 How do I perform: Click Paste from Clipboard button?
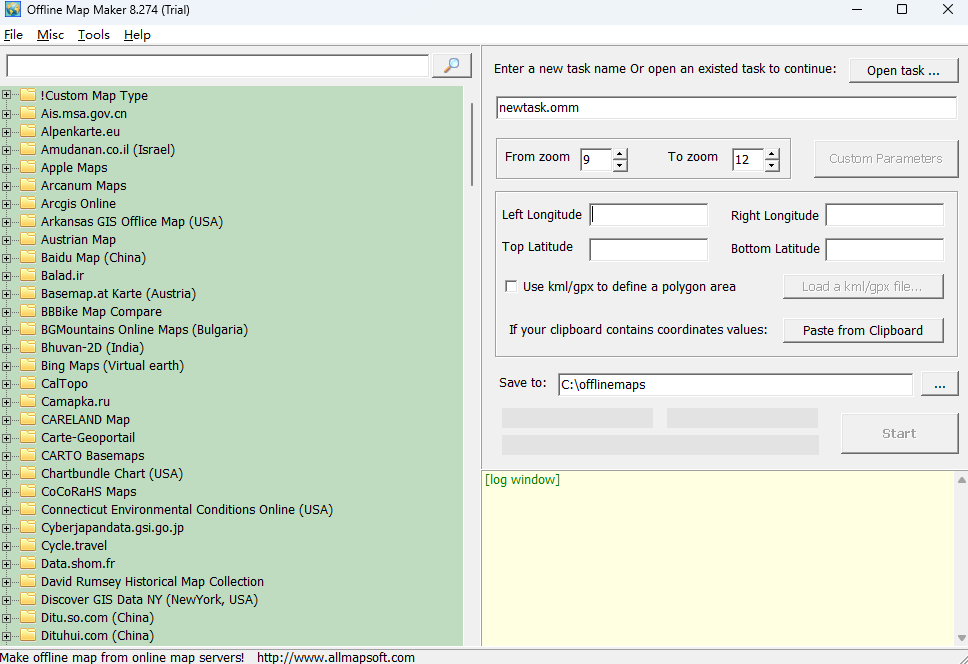[862, 331]
